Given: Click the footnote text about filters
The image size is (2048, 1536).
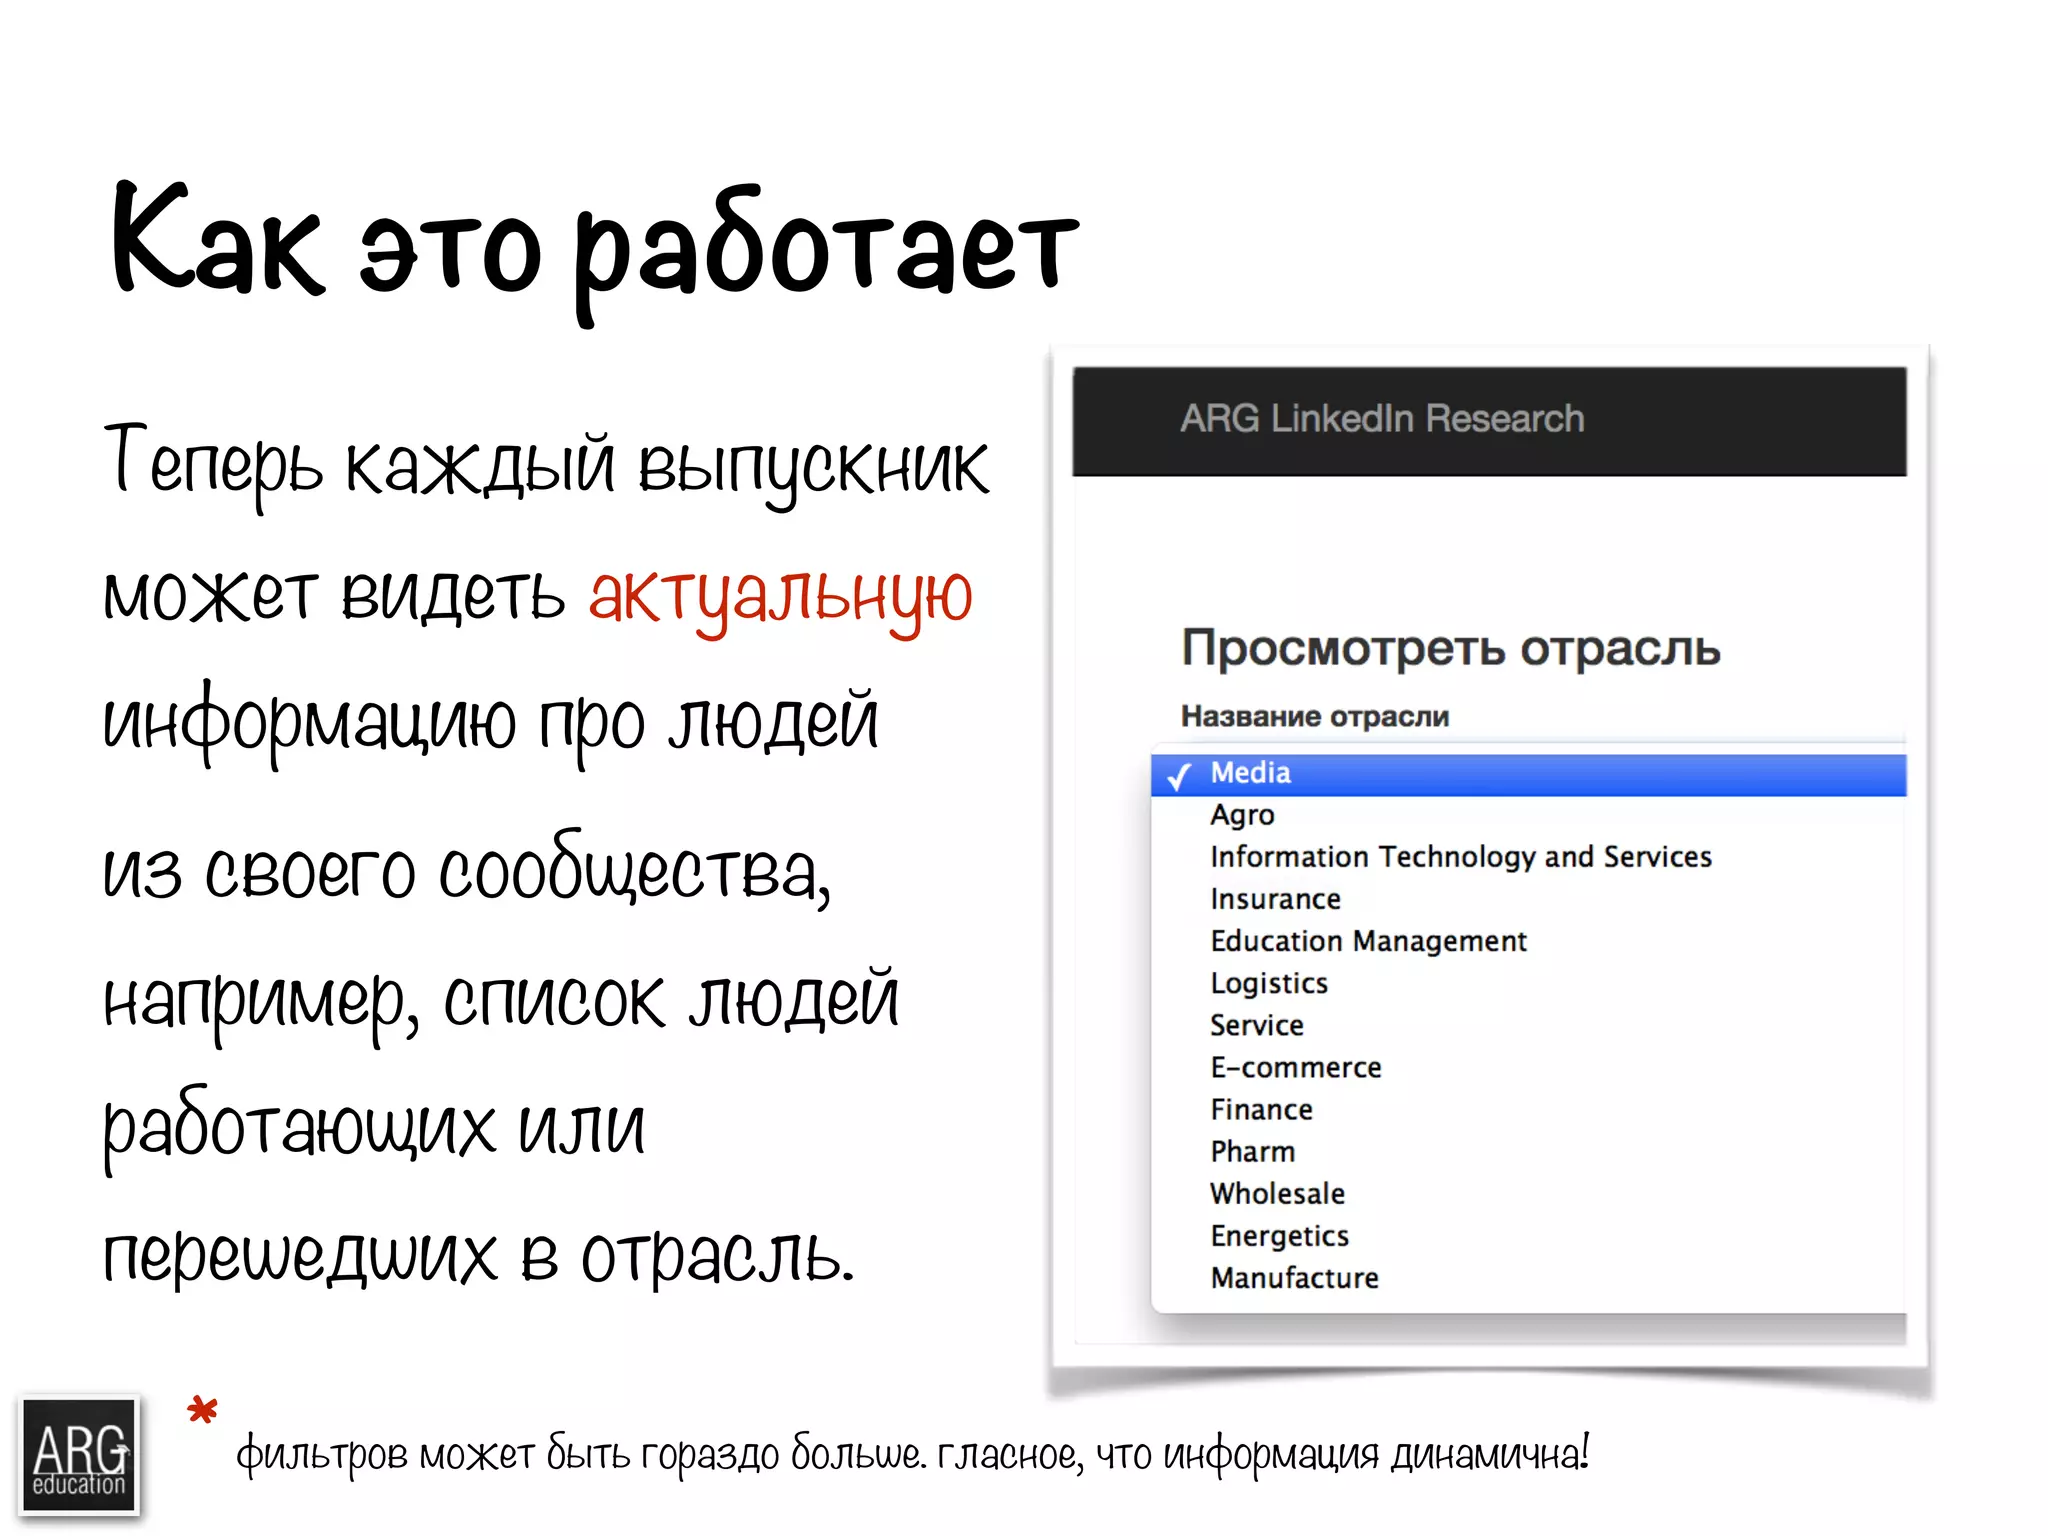Looking at the screenshot, I should pyautogui.click(x=912, y=1454).
